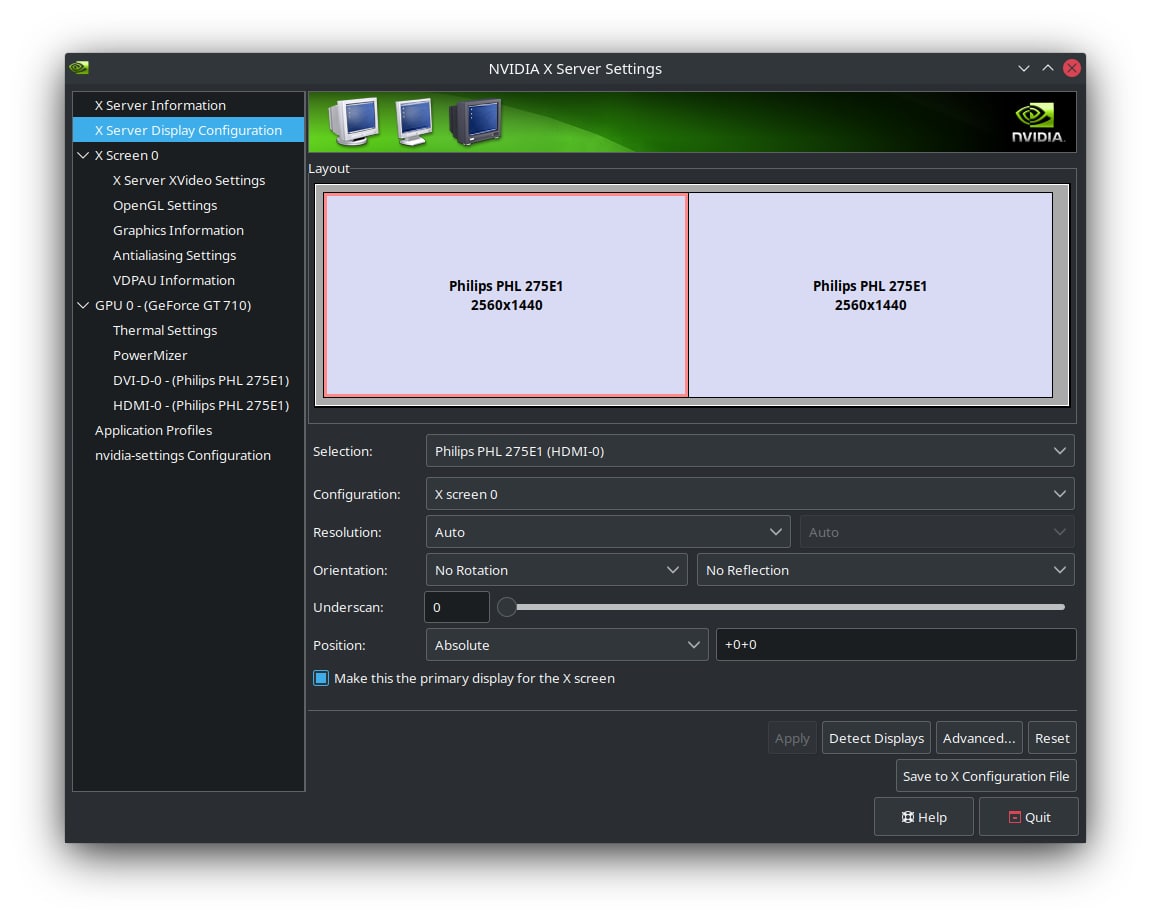Click Detect Displays button
Screen dimensions: 1151x920
[876, 738]
